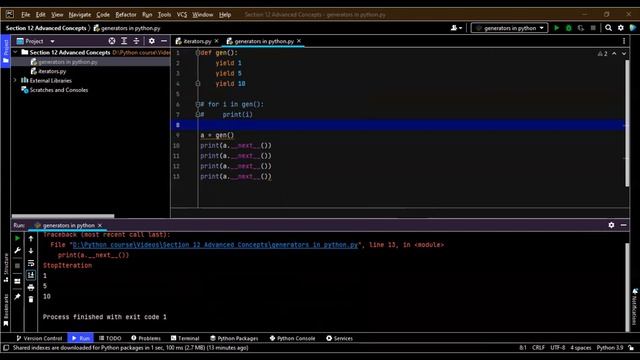Screen dimensions: 640x360
Task: Toggle Structure tool window side tab
Action: click(6, 267)
